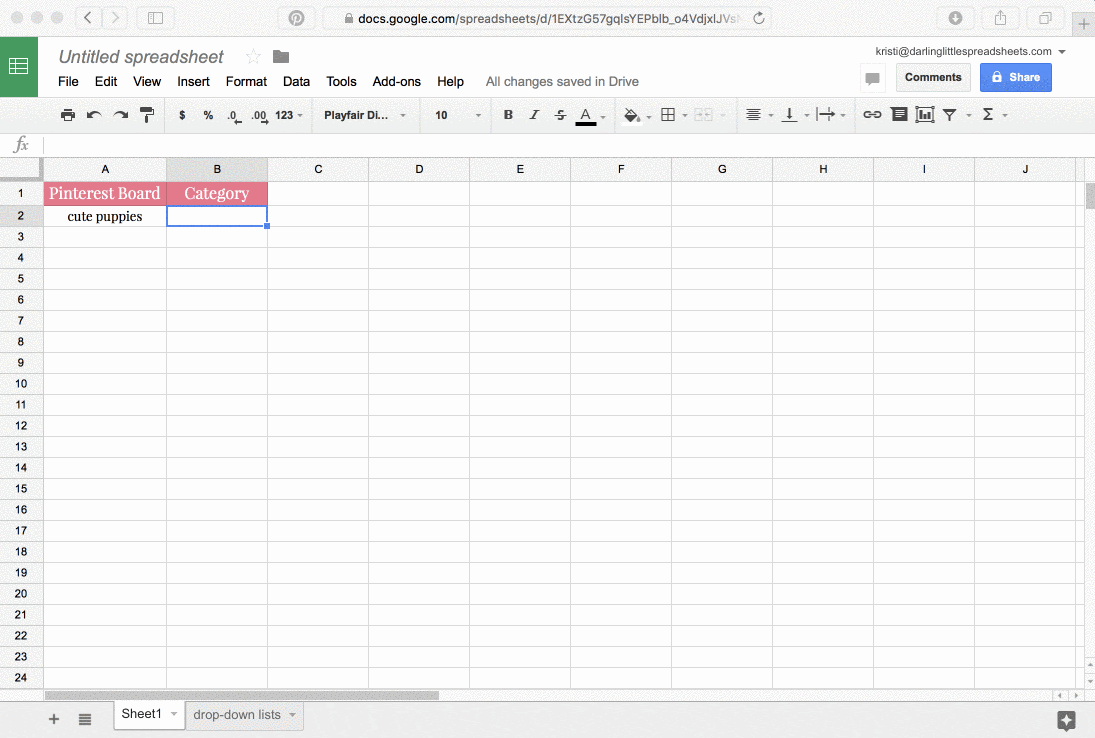Viewport: 1095px width, 738px height.
Task: Open the borders menu
Action: point(668,115)
